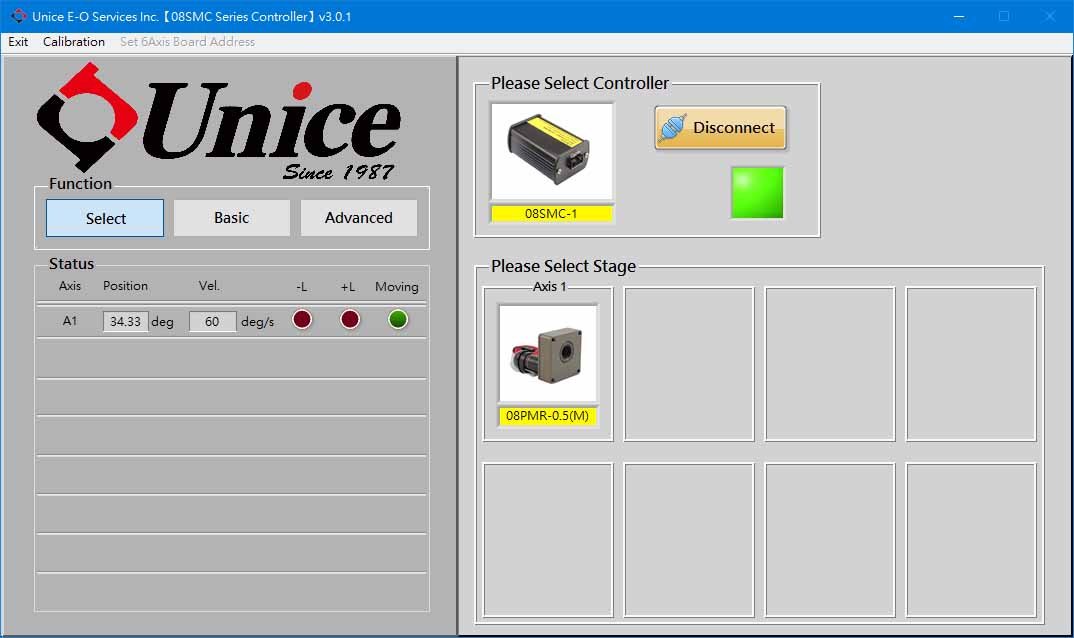Click the A1 axis label
Screen dimensions: 1074x638
pos(70,321)
